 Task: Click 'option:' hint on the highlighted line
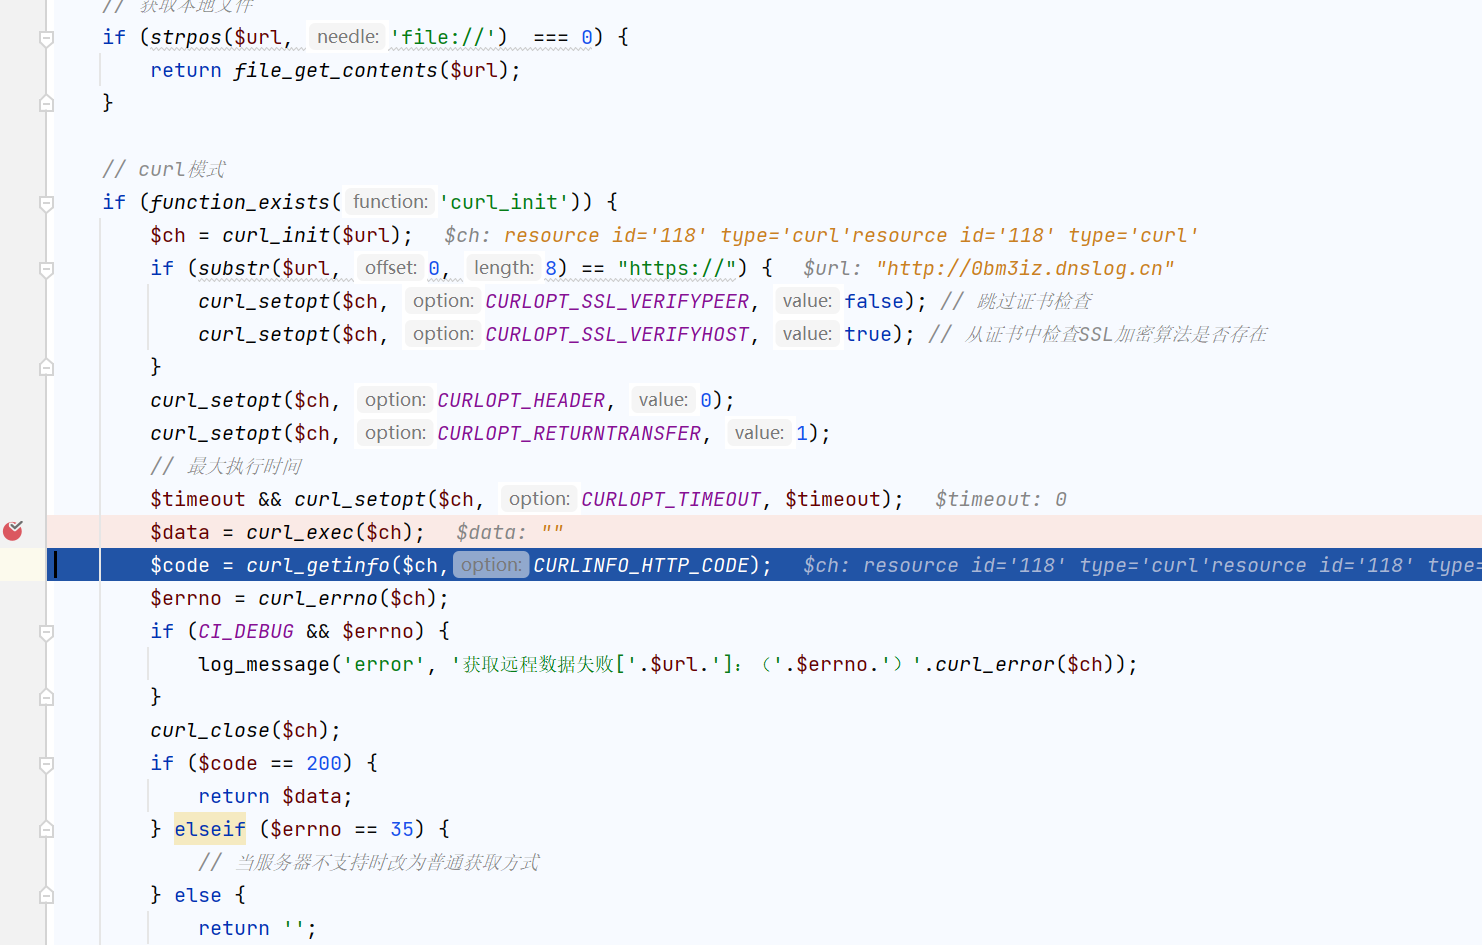pos(491,565)
